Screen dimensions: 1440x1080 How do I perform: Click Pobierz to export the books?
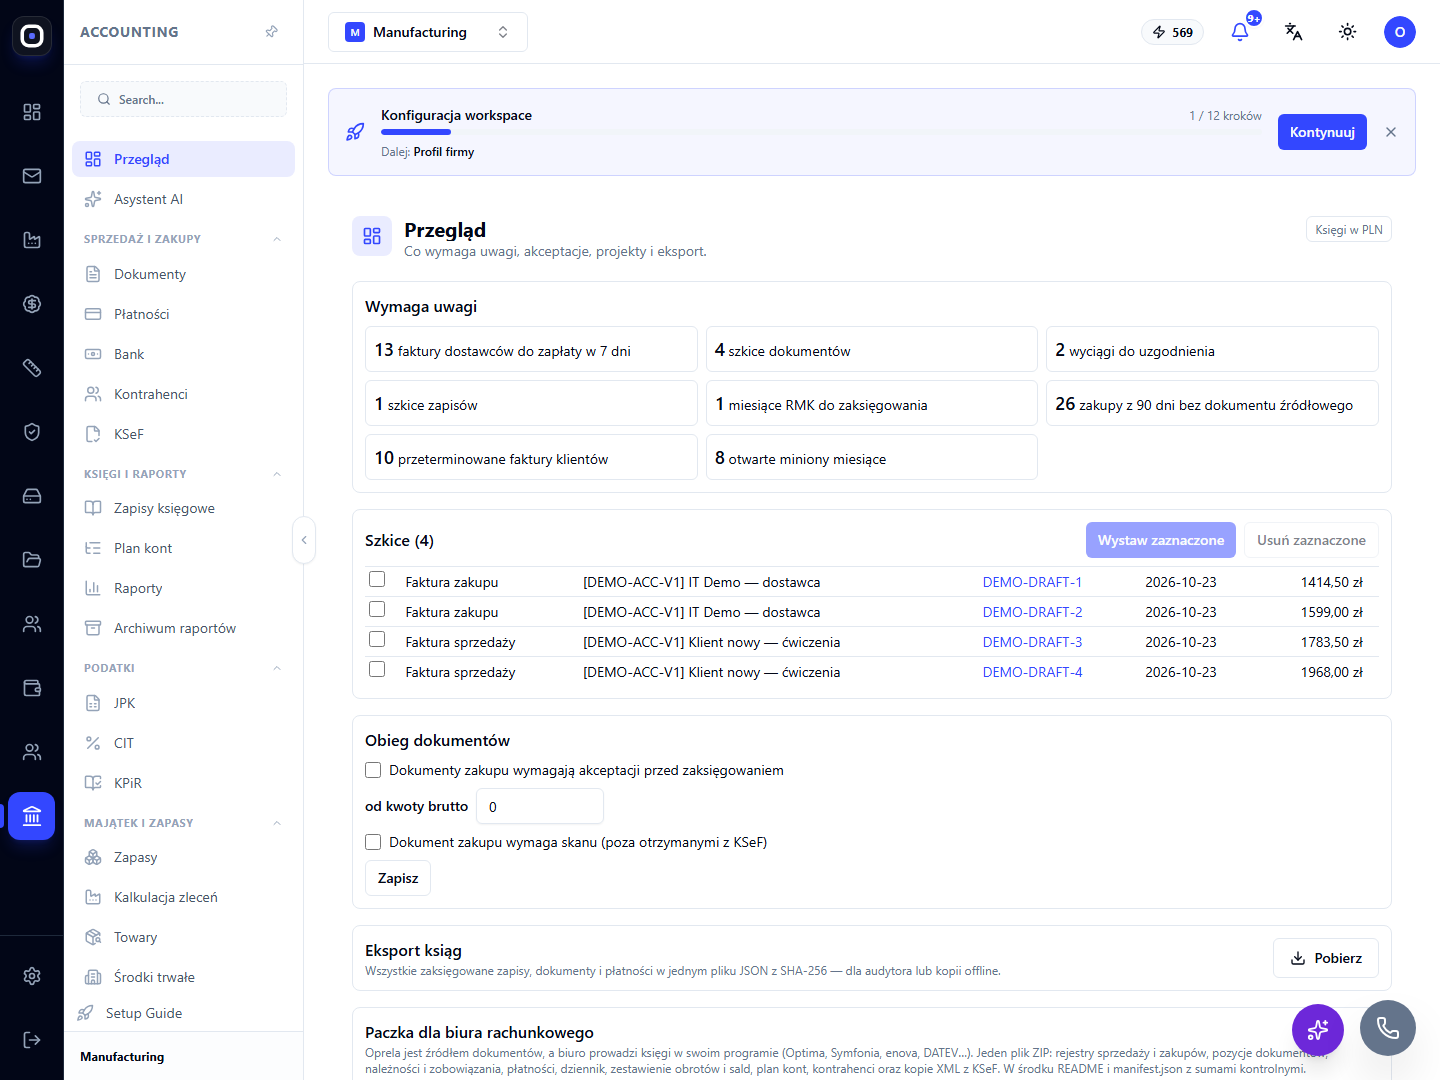(1326, 958)
